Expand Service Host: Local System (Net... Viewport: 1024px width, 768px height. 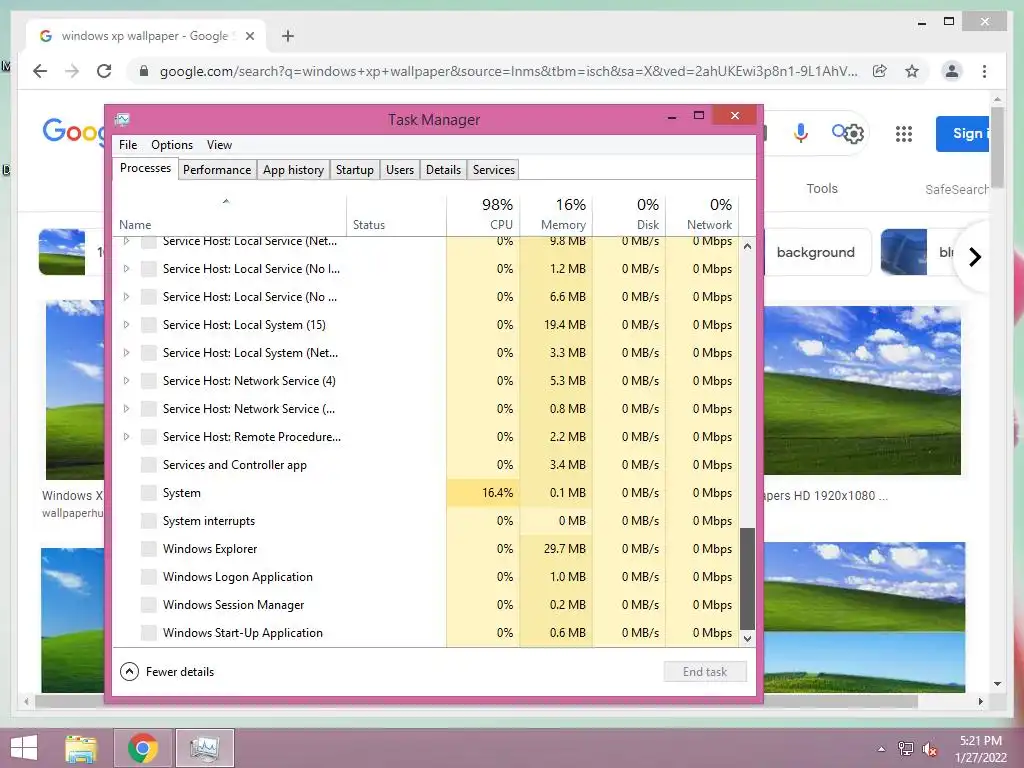pyautogui.click(x=127, y=353)
